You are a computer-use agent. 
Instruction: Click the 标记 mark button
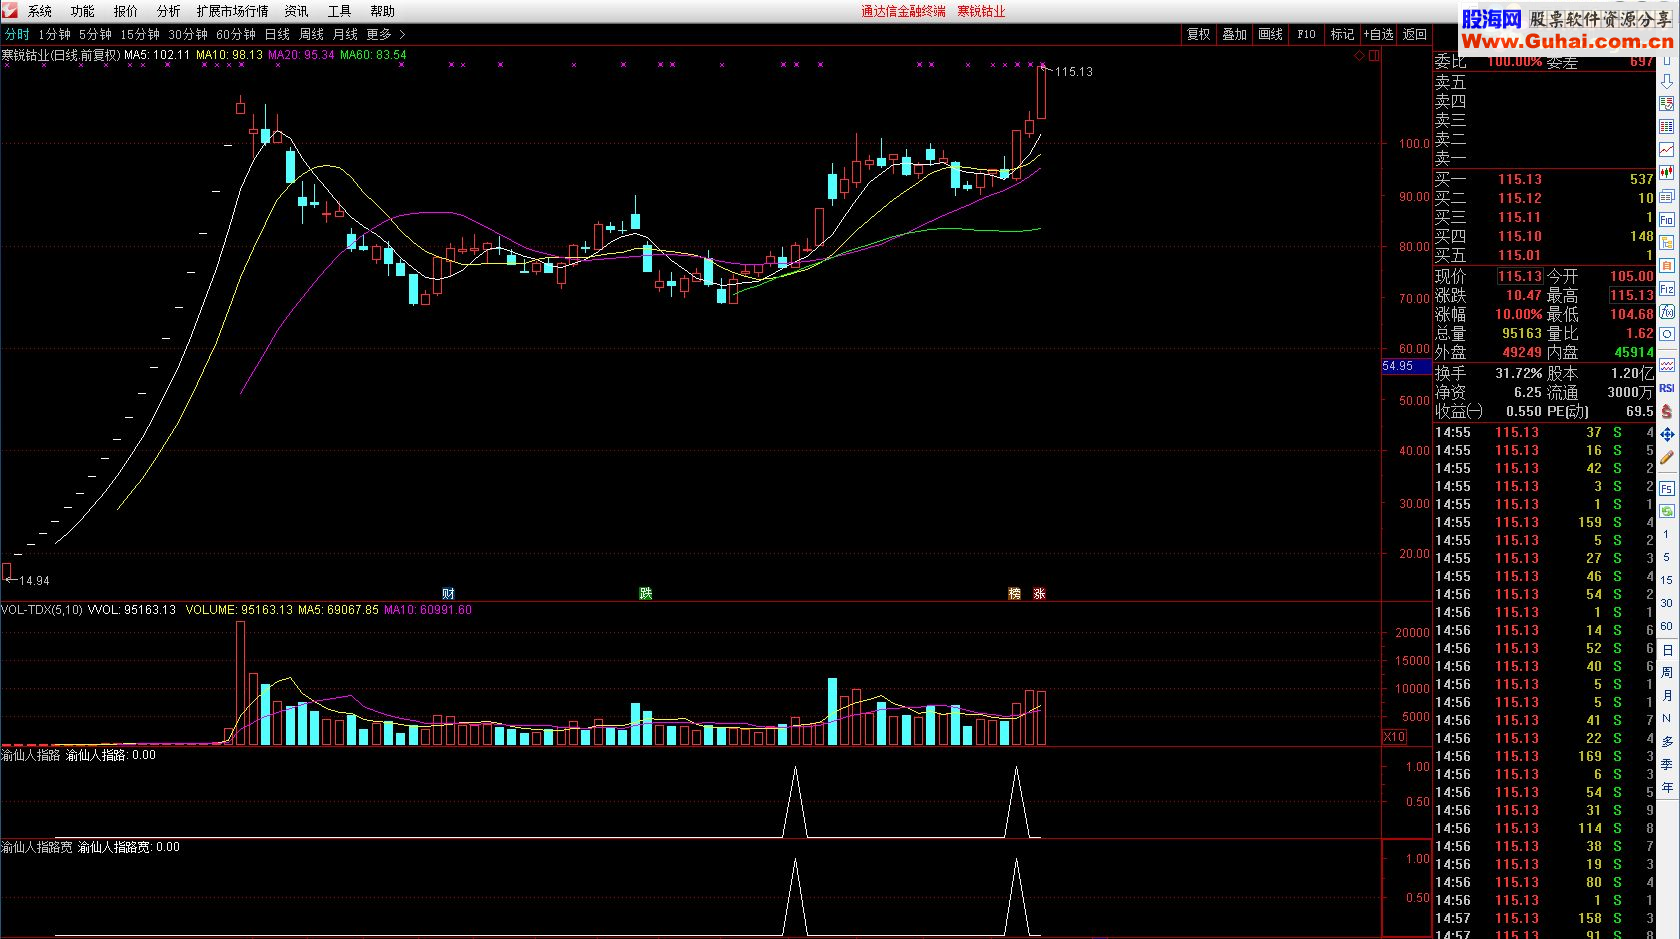pos(1342,34)
